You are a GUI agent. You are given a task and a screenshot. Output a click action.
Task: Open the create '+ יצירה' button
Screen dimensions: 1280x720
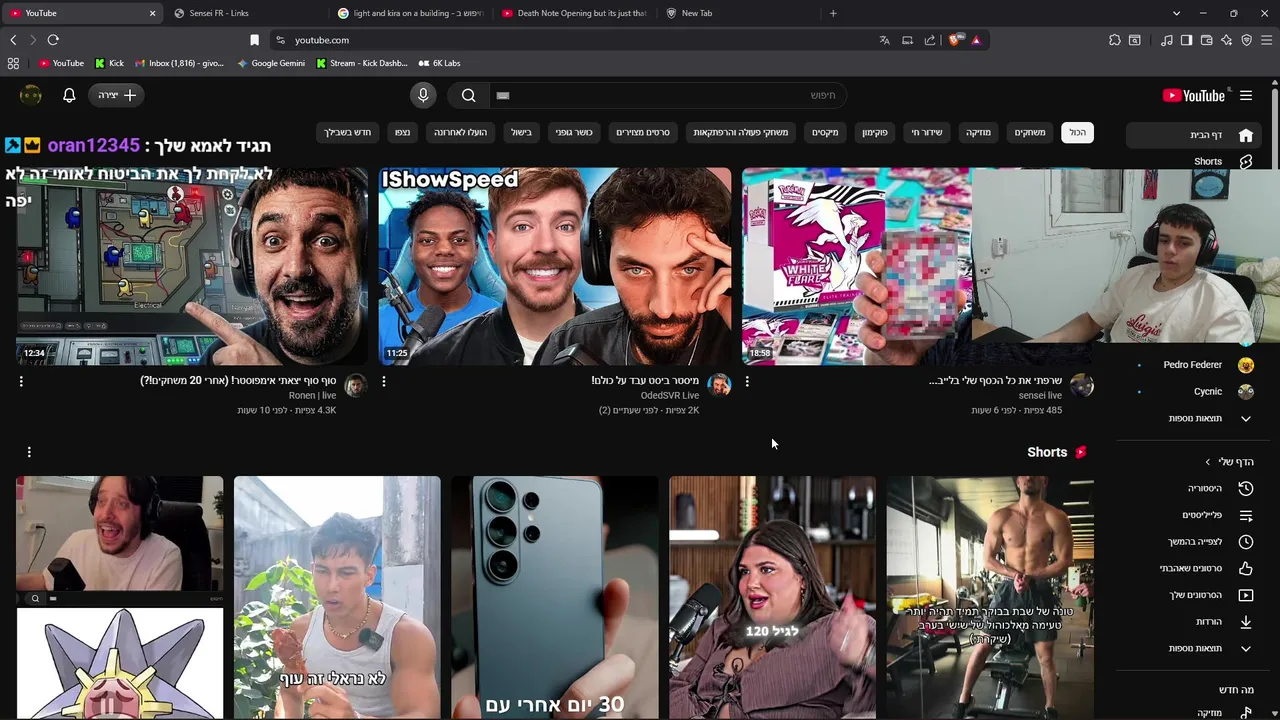tap(117, 95)
